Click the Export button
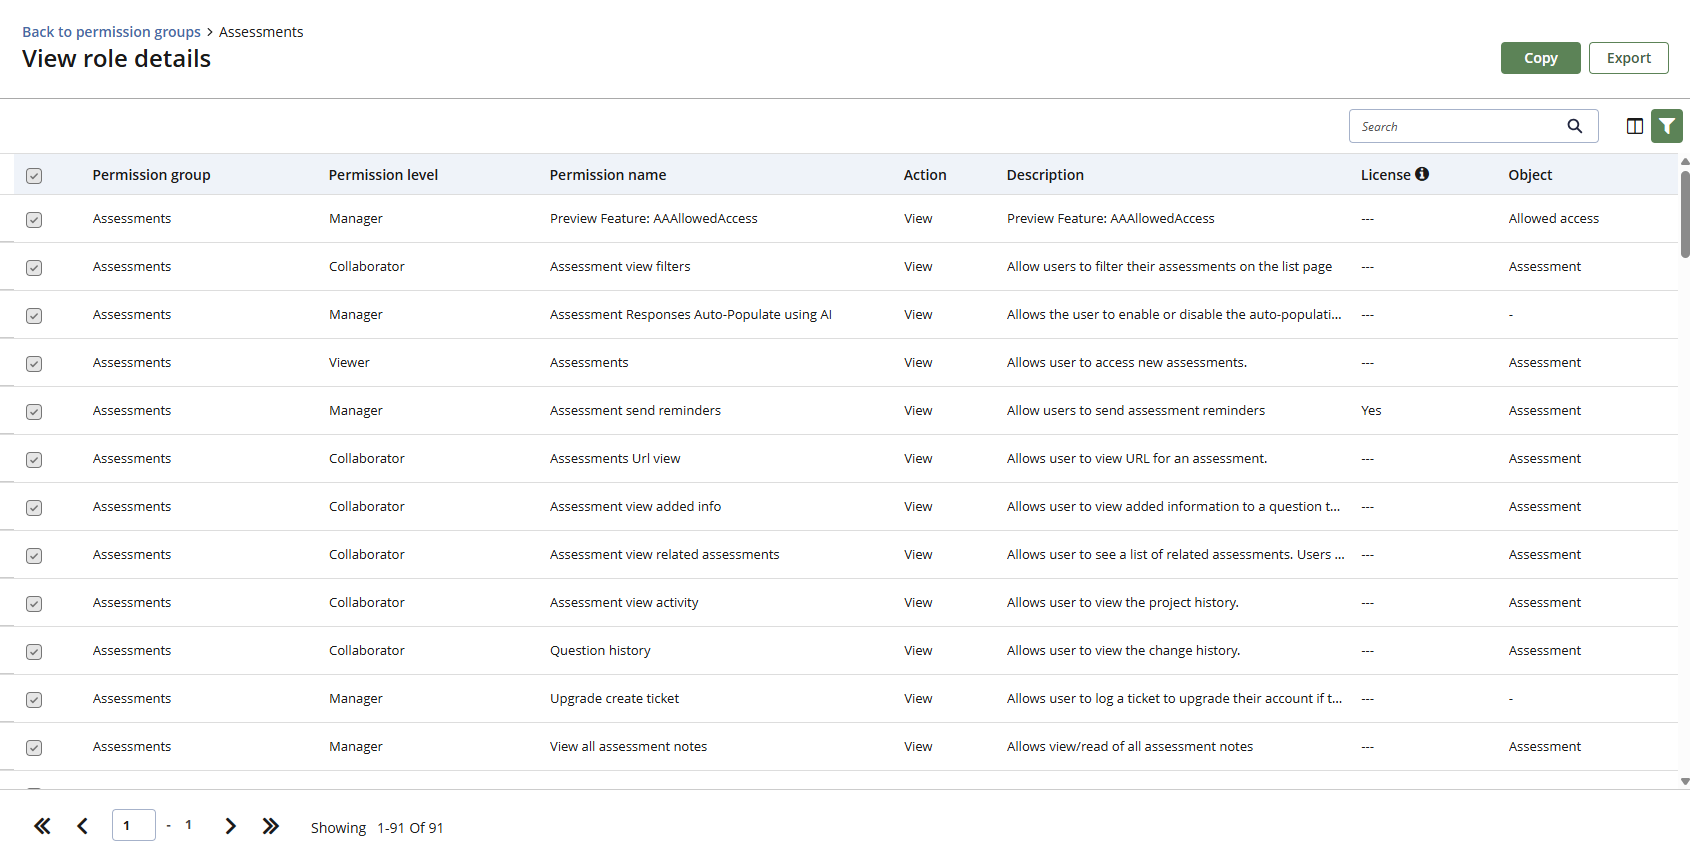 tap(1628, 58)
